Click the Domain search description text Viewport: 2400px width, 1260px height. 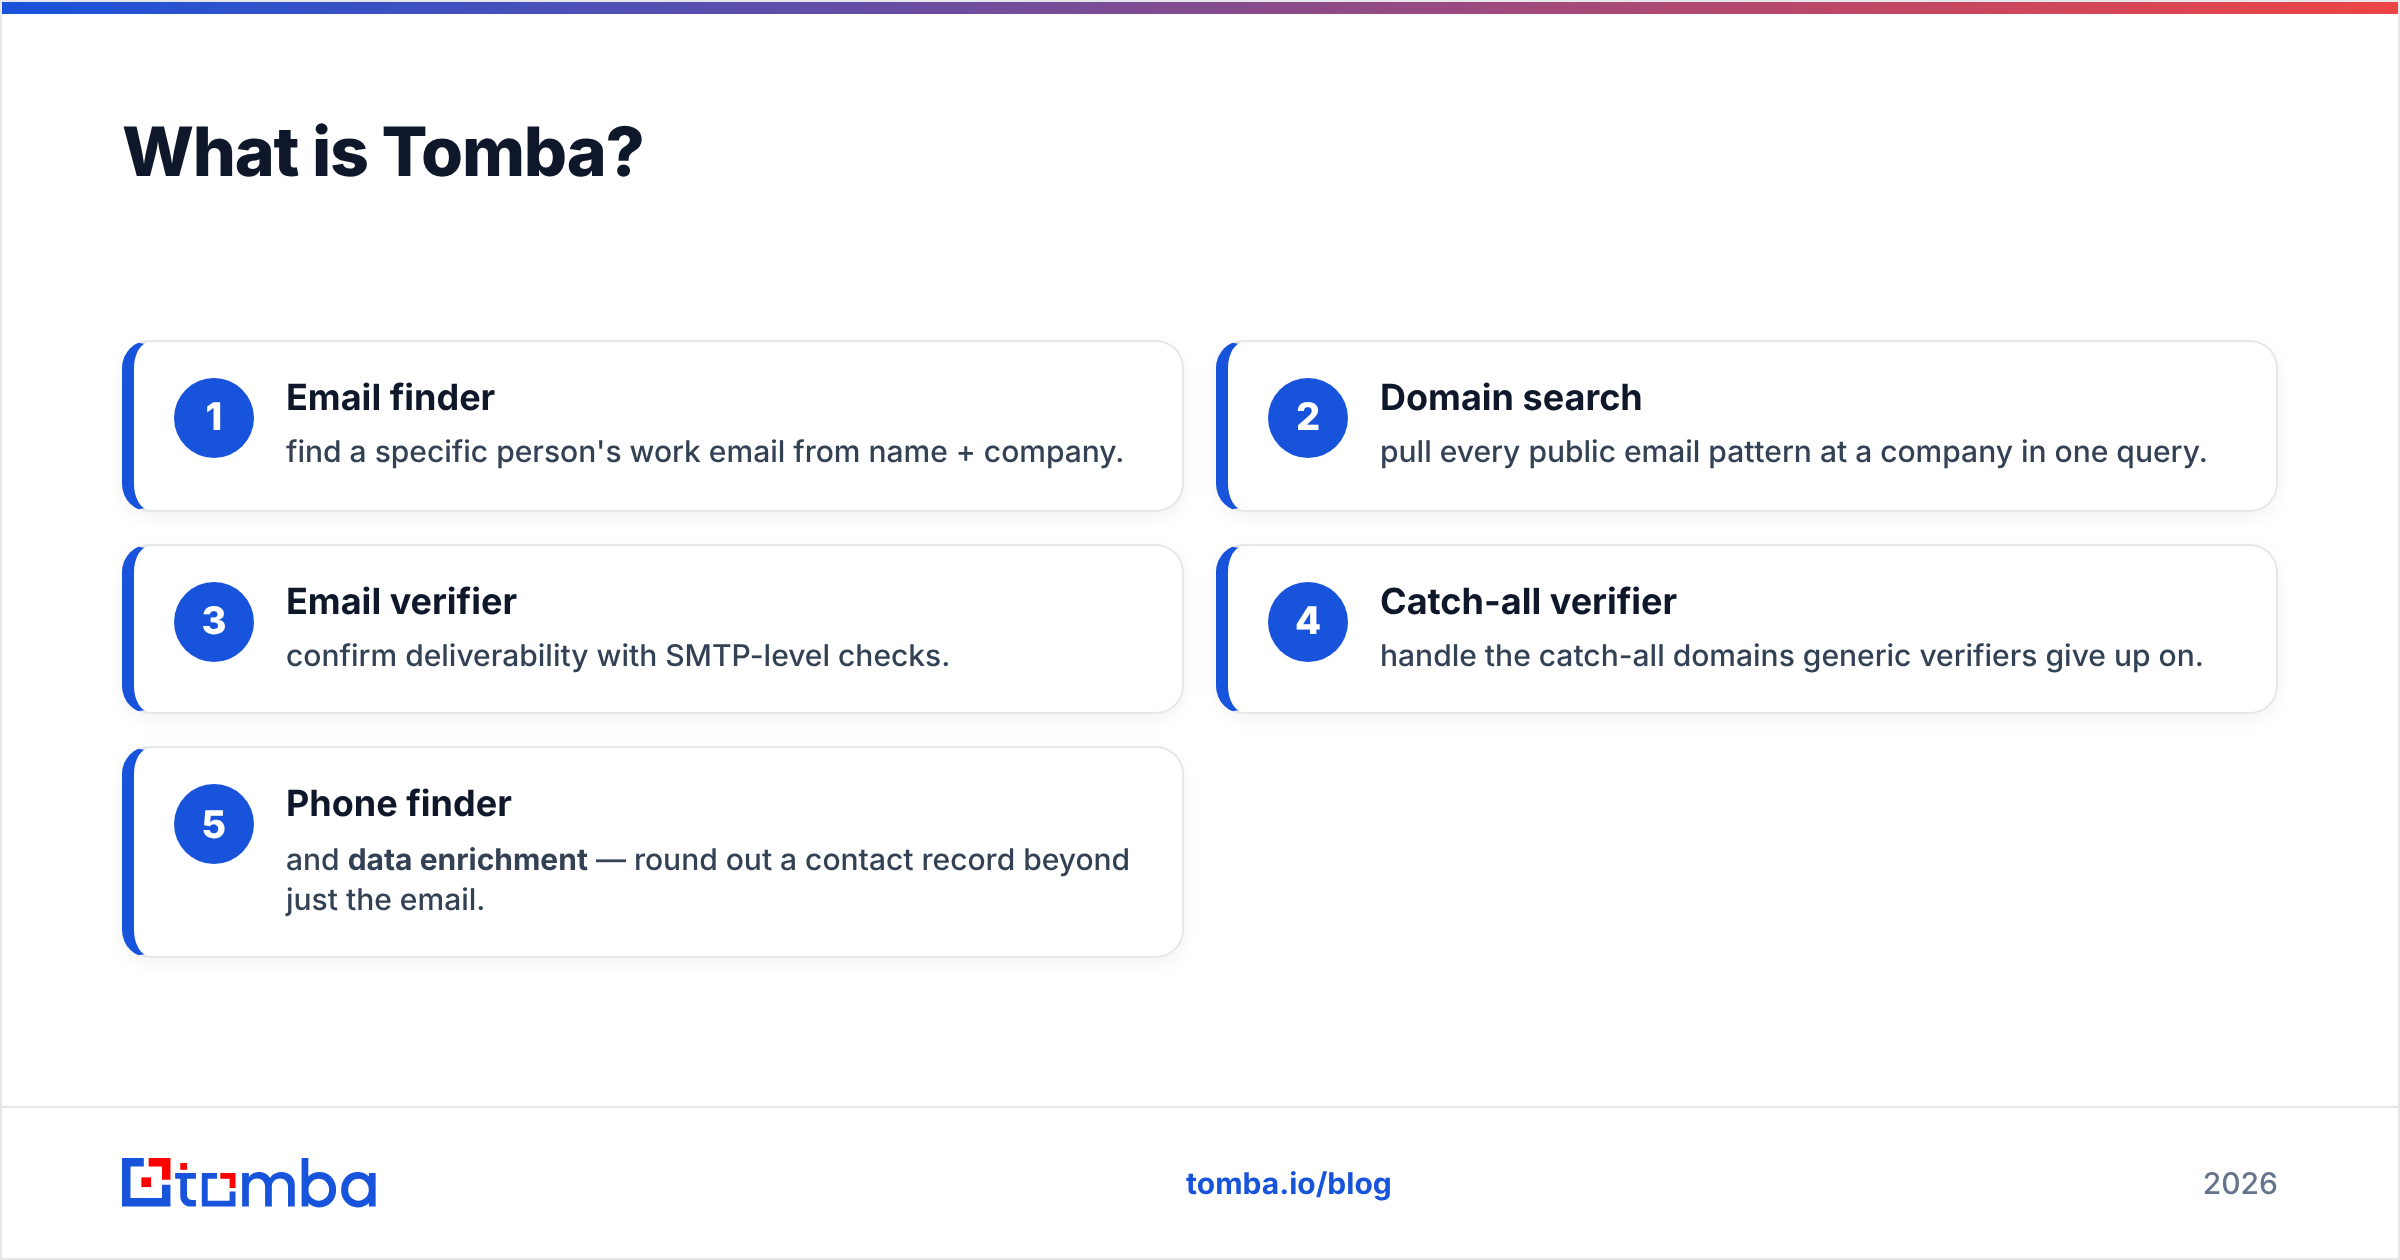[x=1793, y=452]
